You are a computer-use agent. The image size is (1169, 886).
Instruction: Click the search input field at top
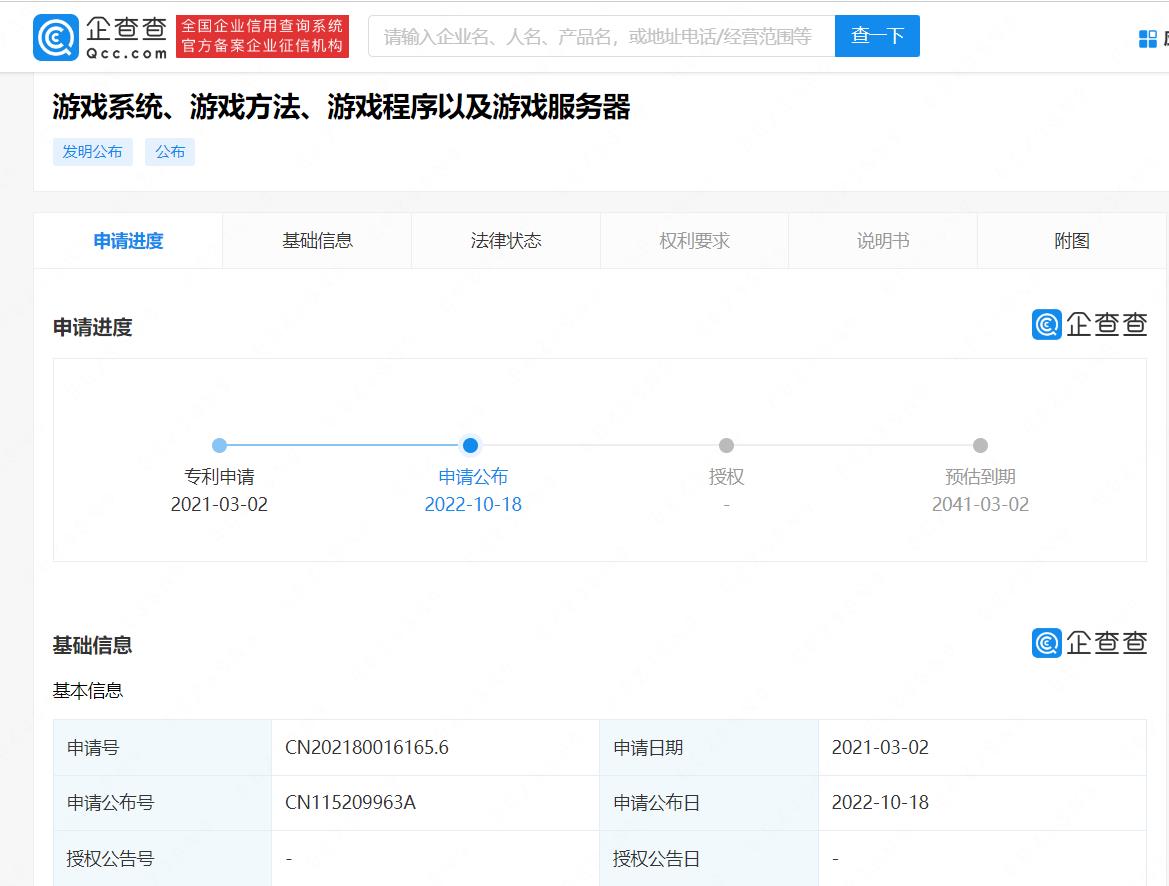coord(600,35)
